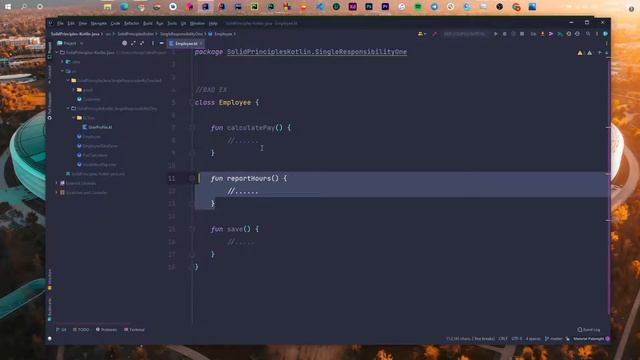Viewport: 640px width, 360px height.
Task: Open Project panel options (three dots)
Action: point(153,43)
